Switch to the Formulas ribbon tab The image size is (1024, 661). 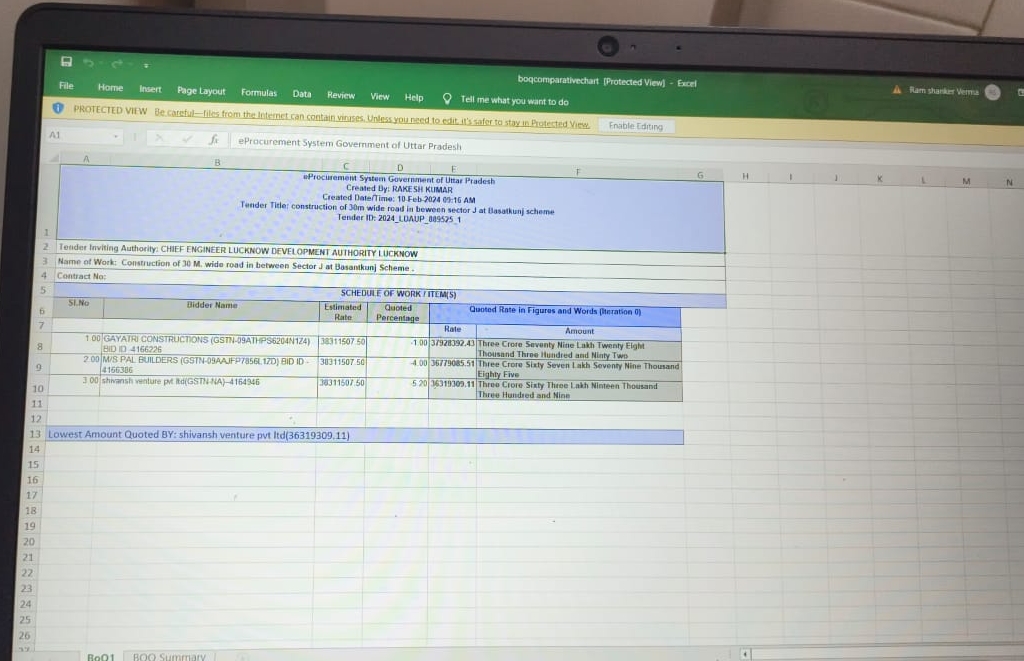(x=259, y=92)
